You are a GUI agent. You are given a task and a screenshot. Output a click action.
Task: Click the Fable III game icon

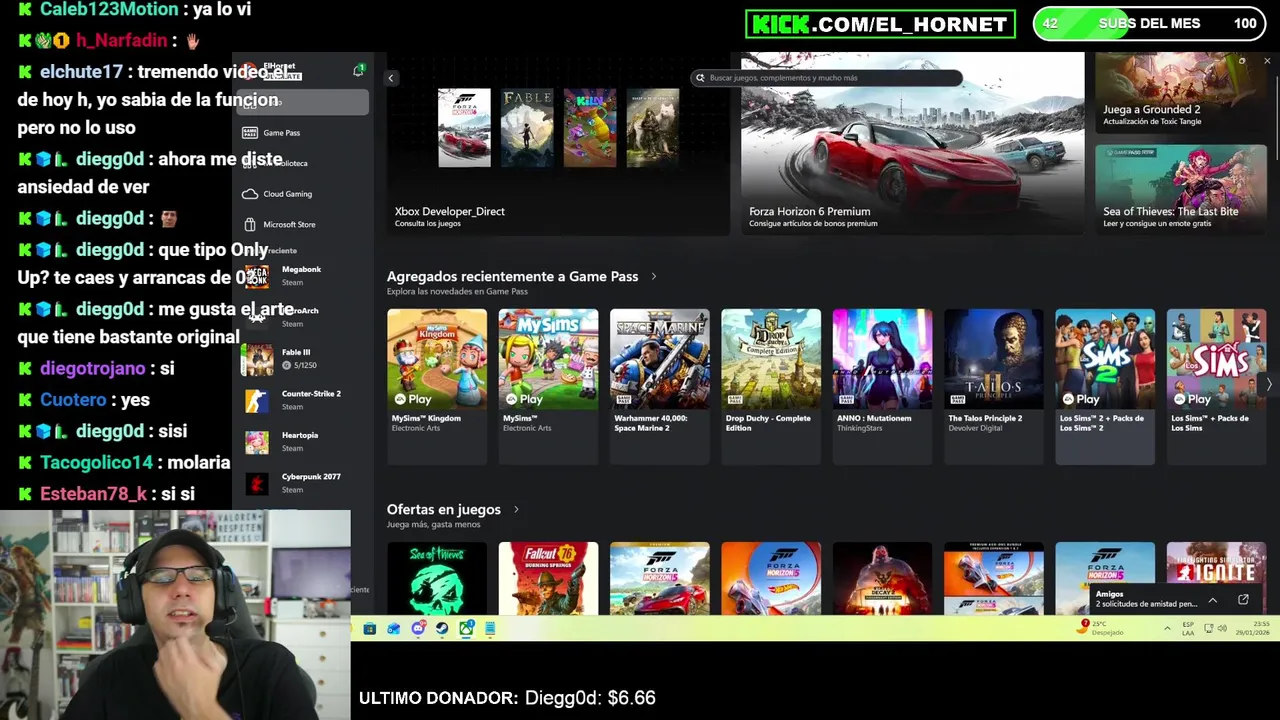(x=257, y=359)
